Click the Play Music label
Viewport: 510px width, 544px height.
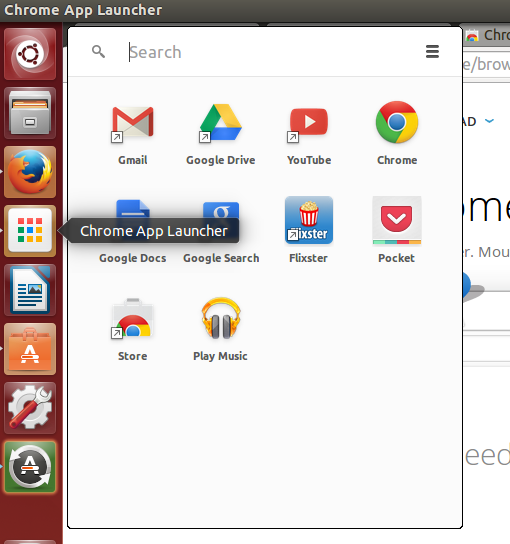coord(220,356)
